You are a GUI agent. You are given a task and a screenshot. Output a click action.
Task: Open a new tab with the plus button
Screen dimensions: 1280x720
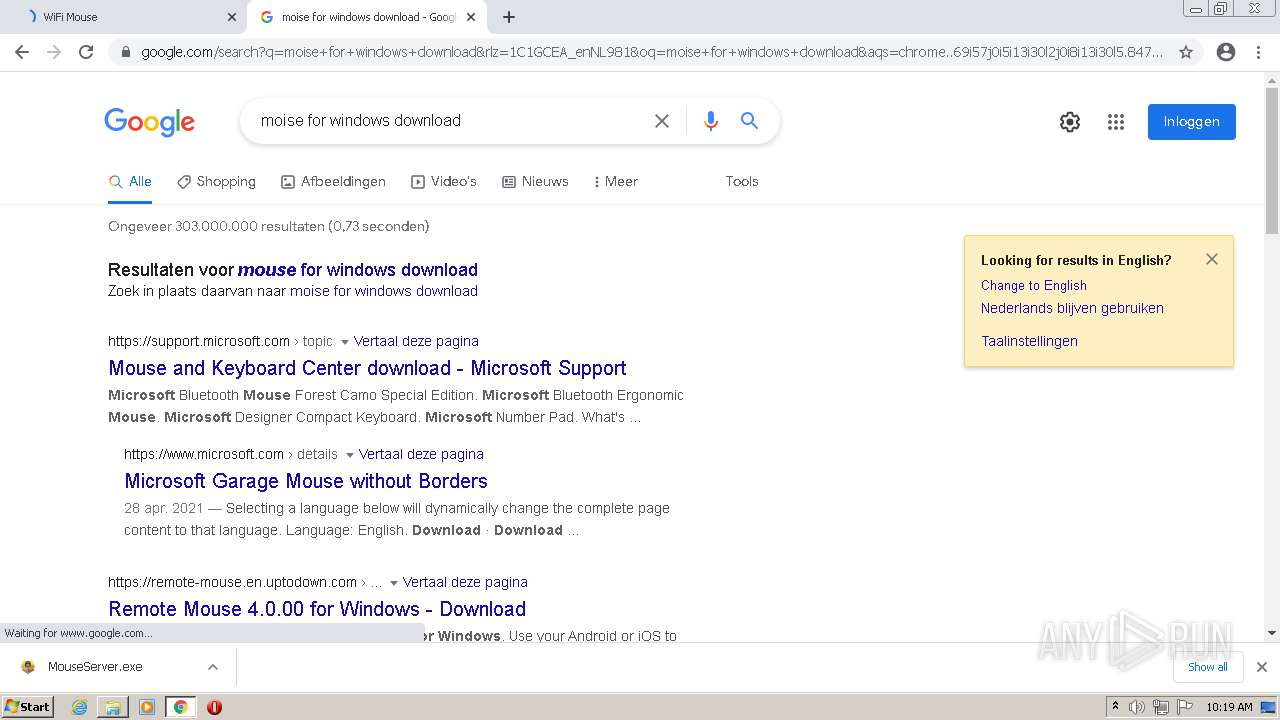tap(509, 17)
